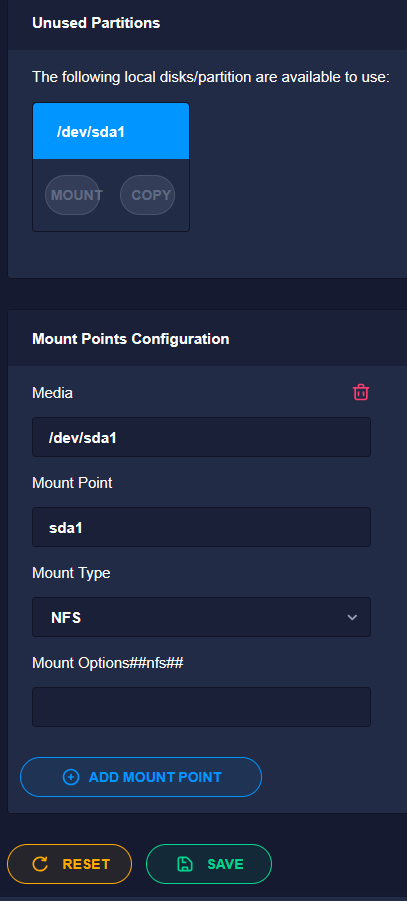The image size is (407, 901).
Task: Click the Unused Partitions panel heading
Action: pyautogui.click(x=96, y=23)
